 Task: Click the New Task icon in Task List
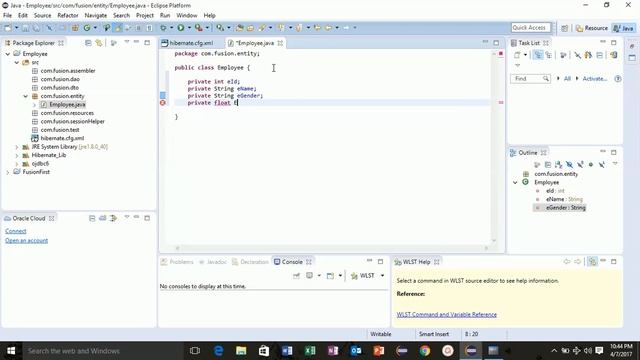tap(517, 55)
